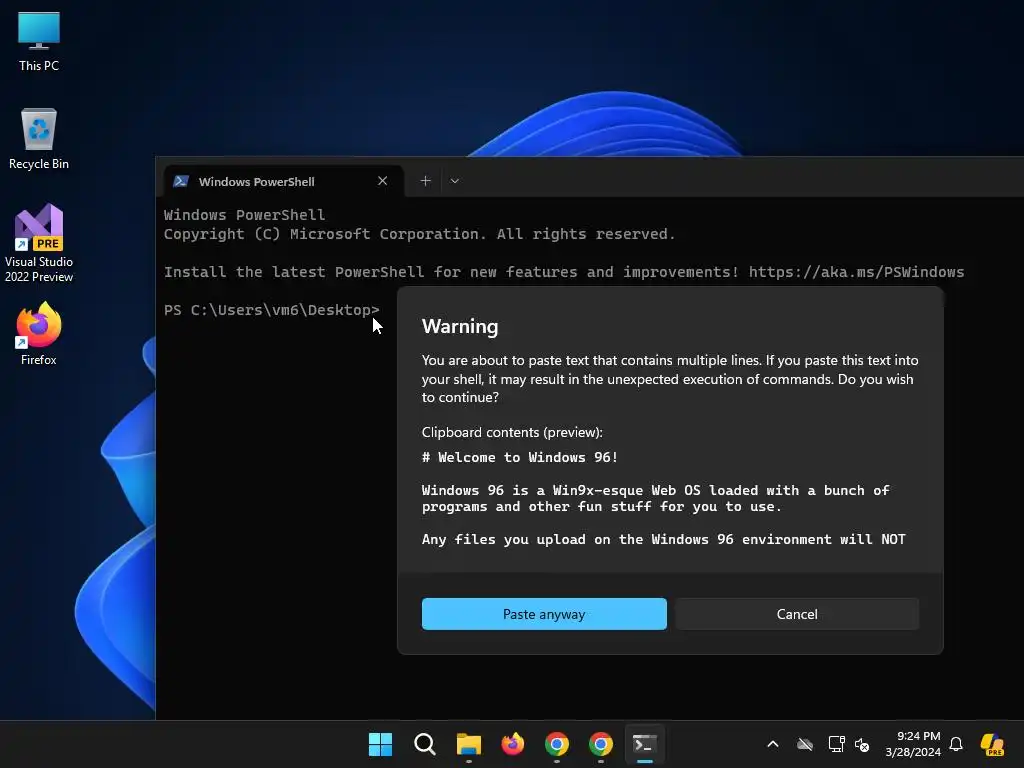
Task: Select the Recycle Bin desktop icon
Action: pos(39,138)
